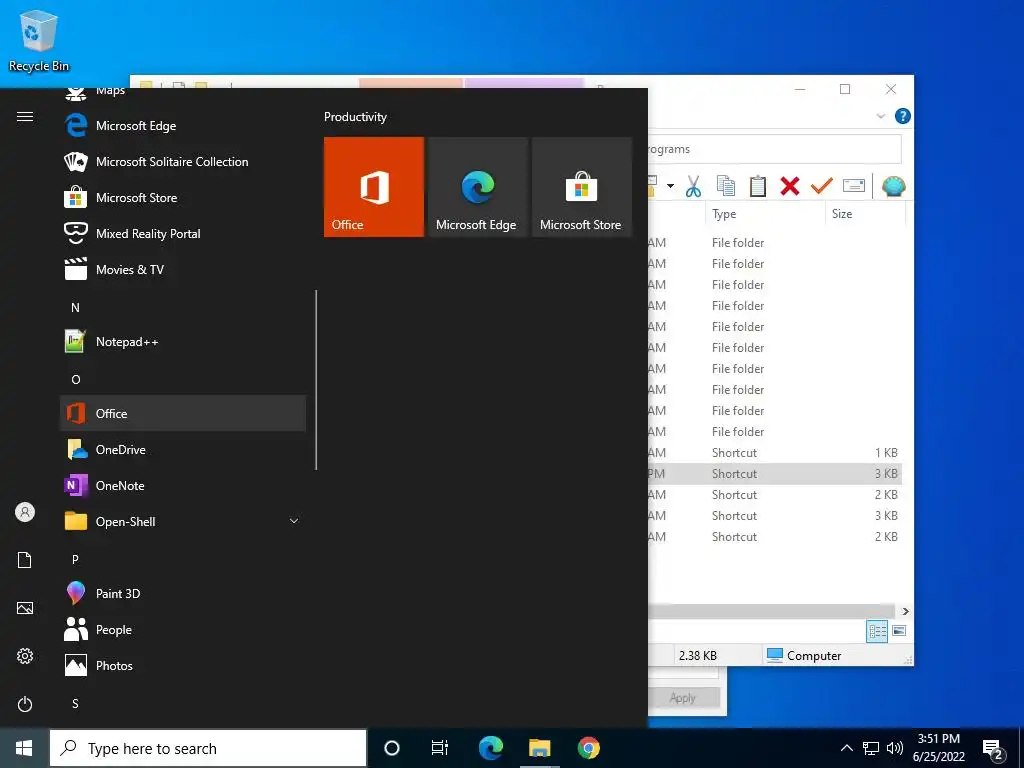Click the Explorer horizontal scrollbar right arrow
Viewport: 1024px width, 768px height.
click(905, 611)
